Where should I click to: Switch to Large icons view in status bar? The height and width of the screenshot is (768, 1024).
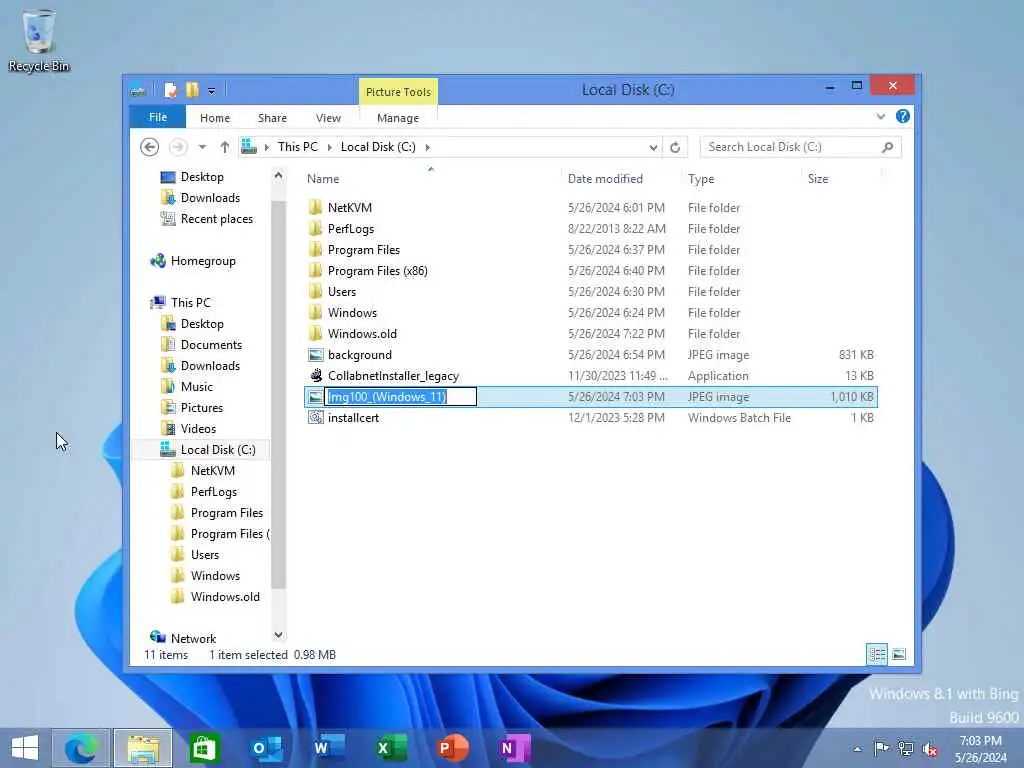pos(899,654)
